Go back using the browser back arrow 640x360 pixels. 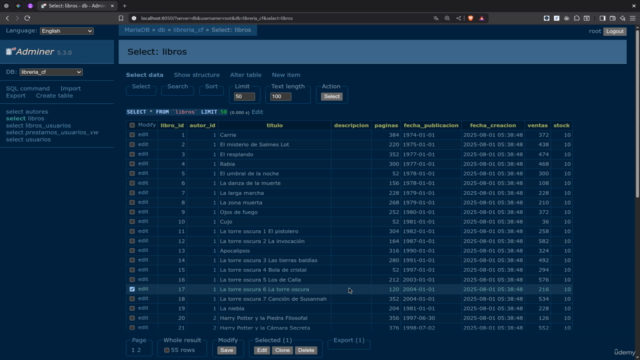7,18
